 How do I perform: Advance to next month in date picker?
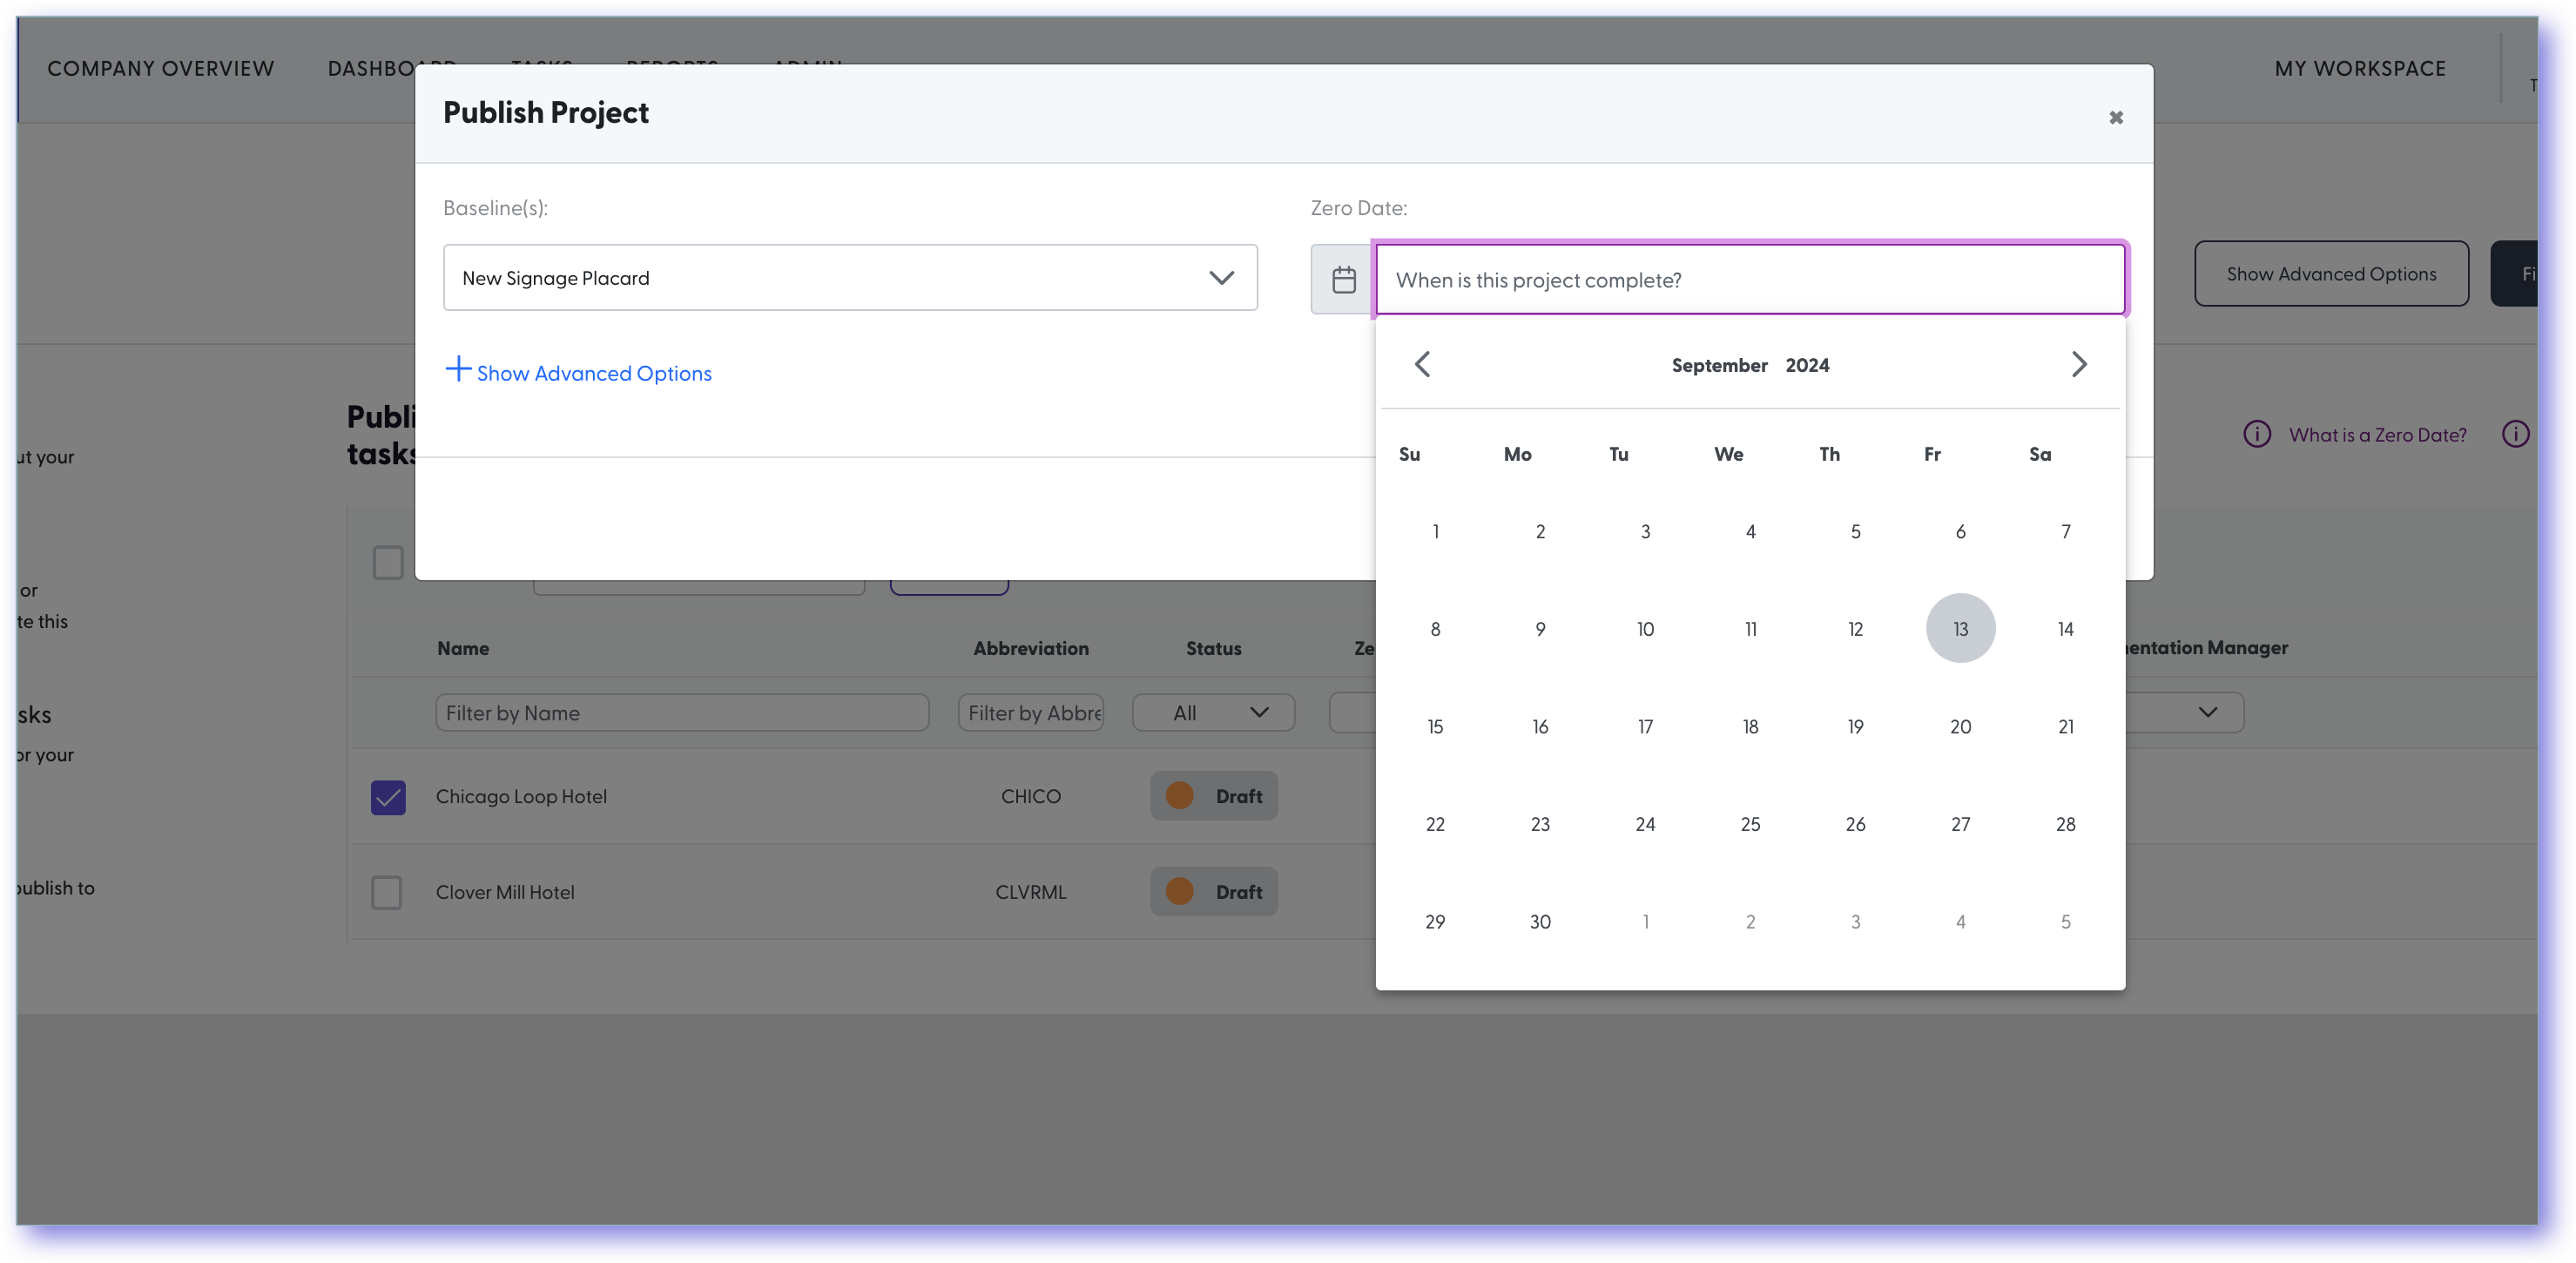point(2079,364)
